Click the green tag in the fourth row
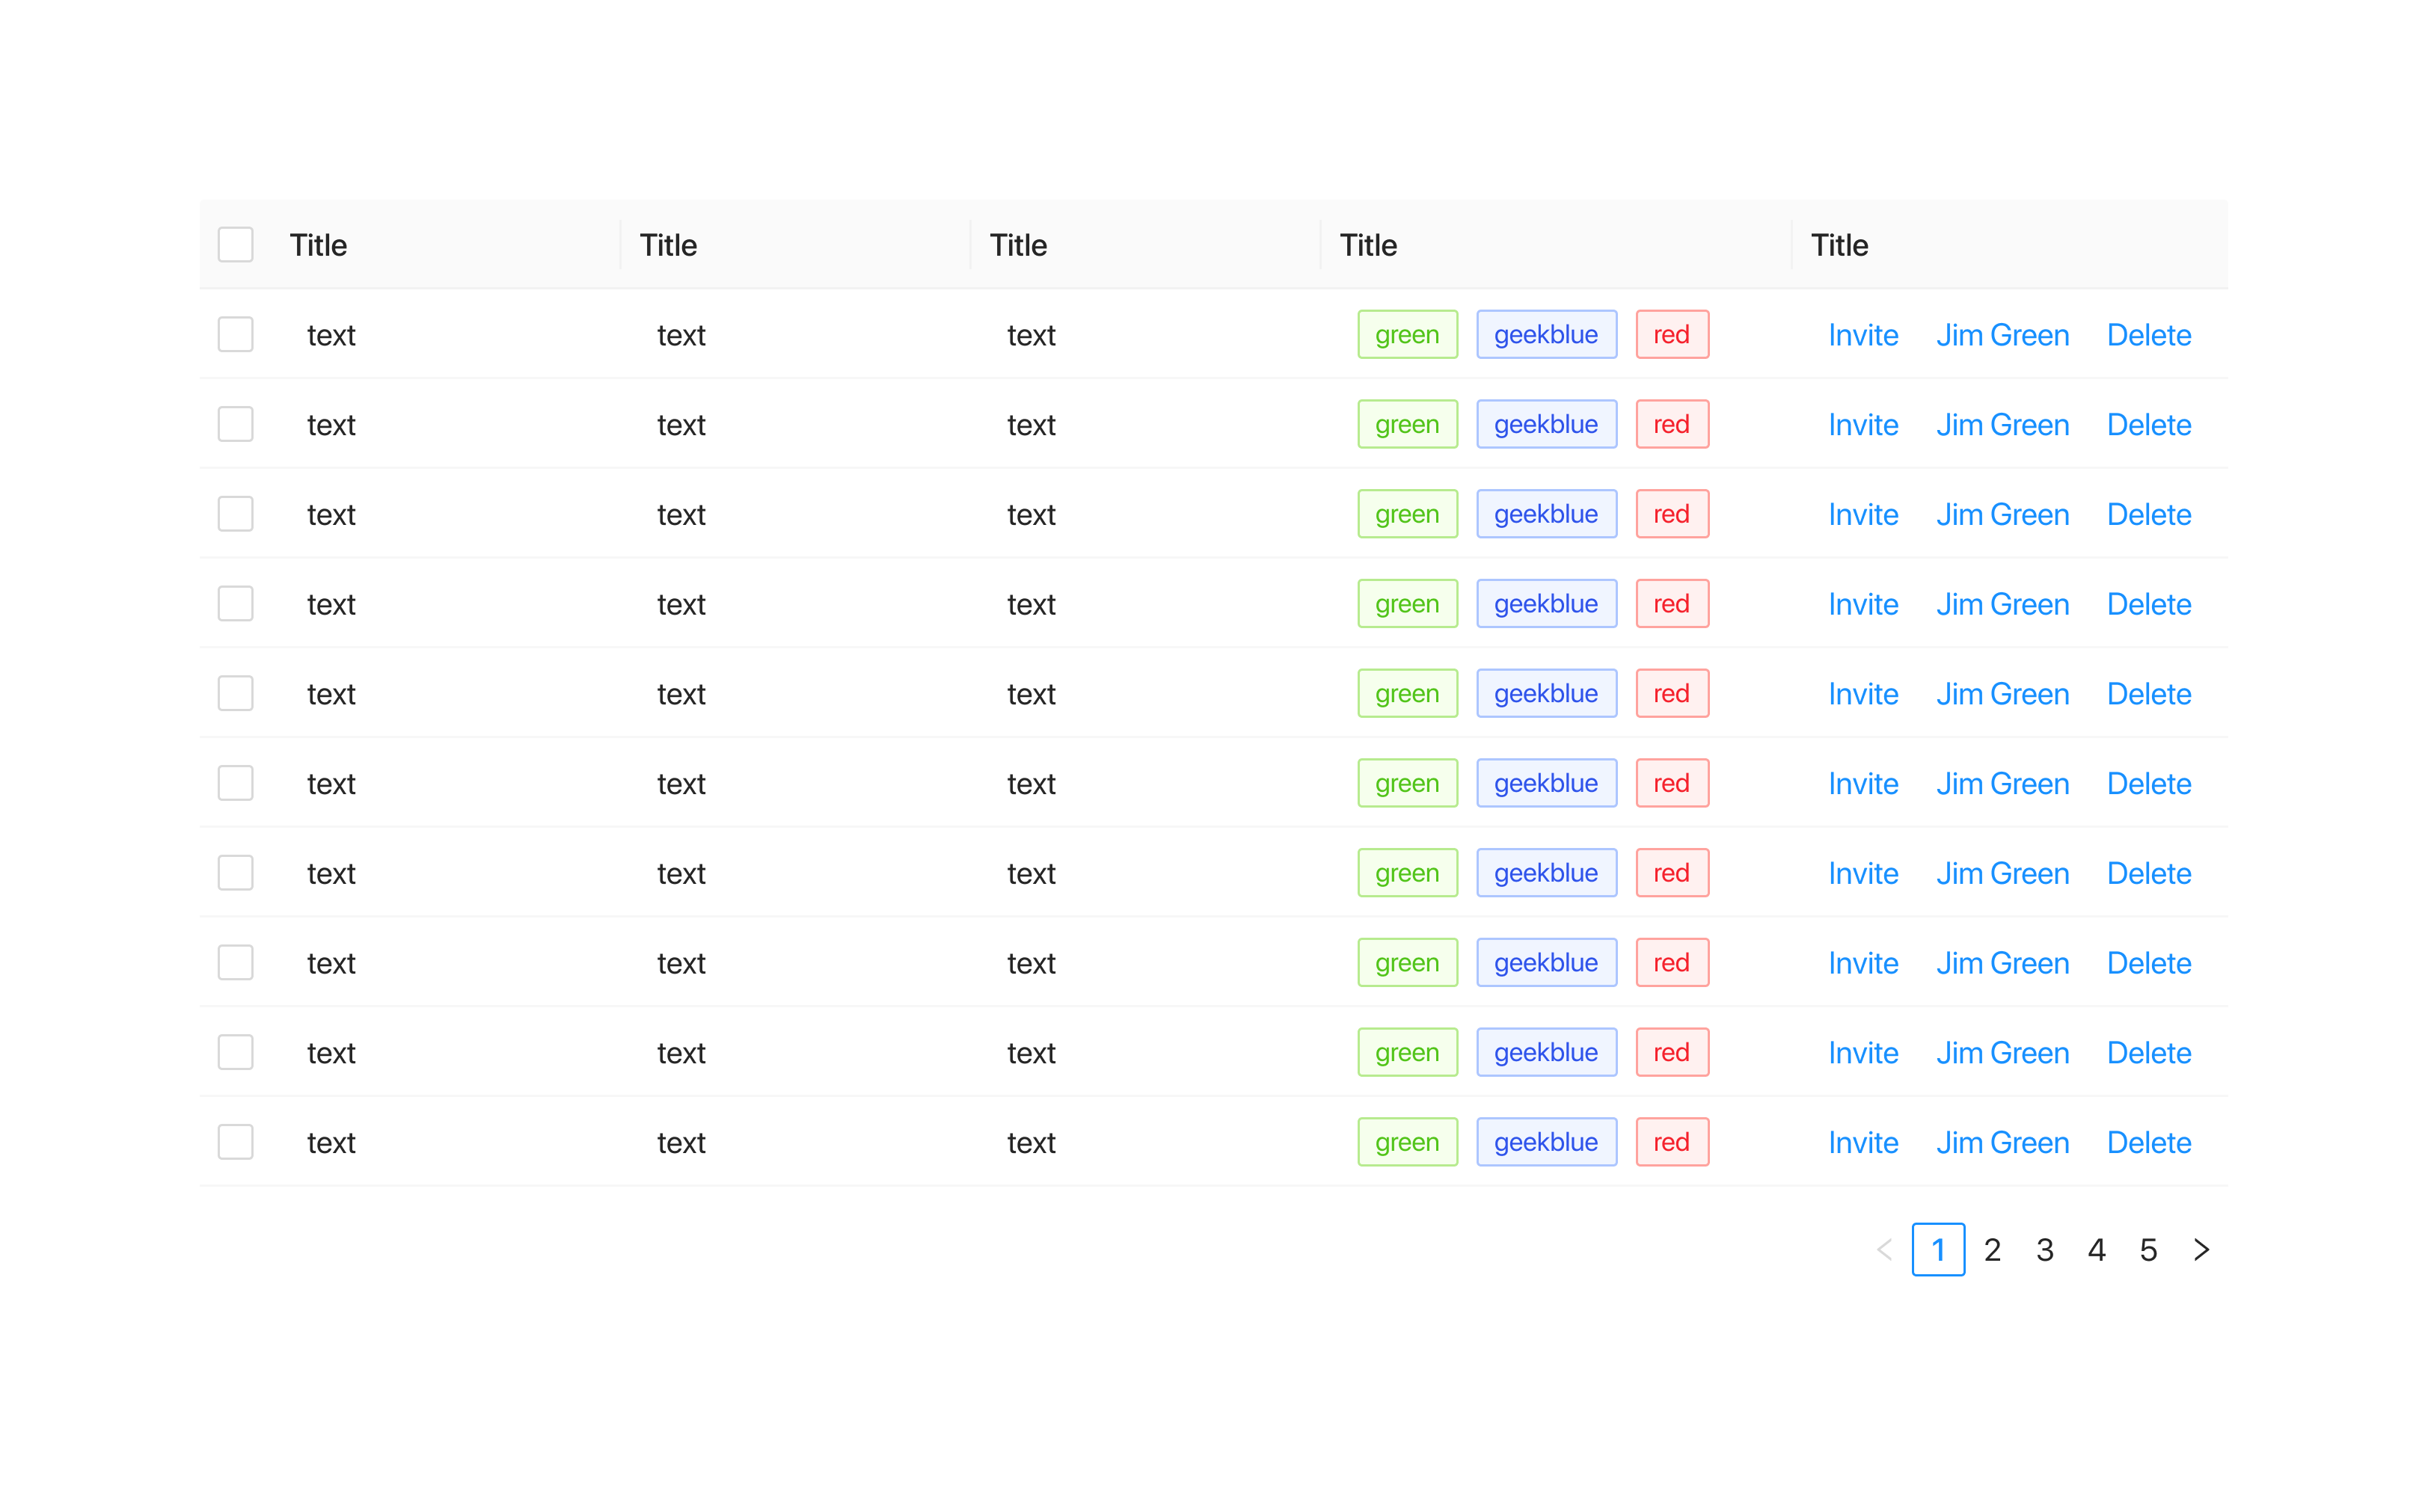The image size is (2428, 1512). (x=1407, y=603)
